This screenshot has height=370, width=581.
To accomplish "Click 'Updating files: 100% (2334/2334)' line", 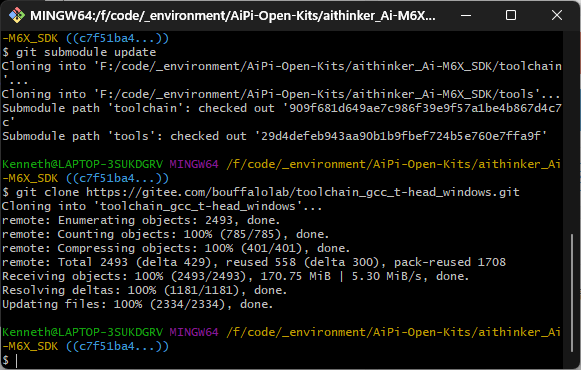I will pyautogui.click(x=137, y=304).
